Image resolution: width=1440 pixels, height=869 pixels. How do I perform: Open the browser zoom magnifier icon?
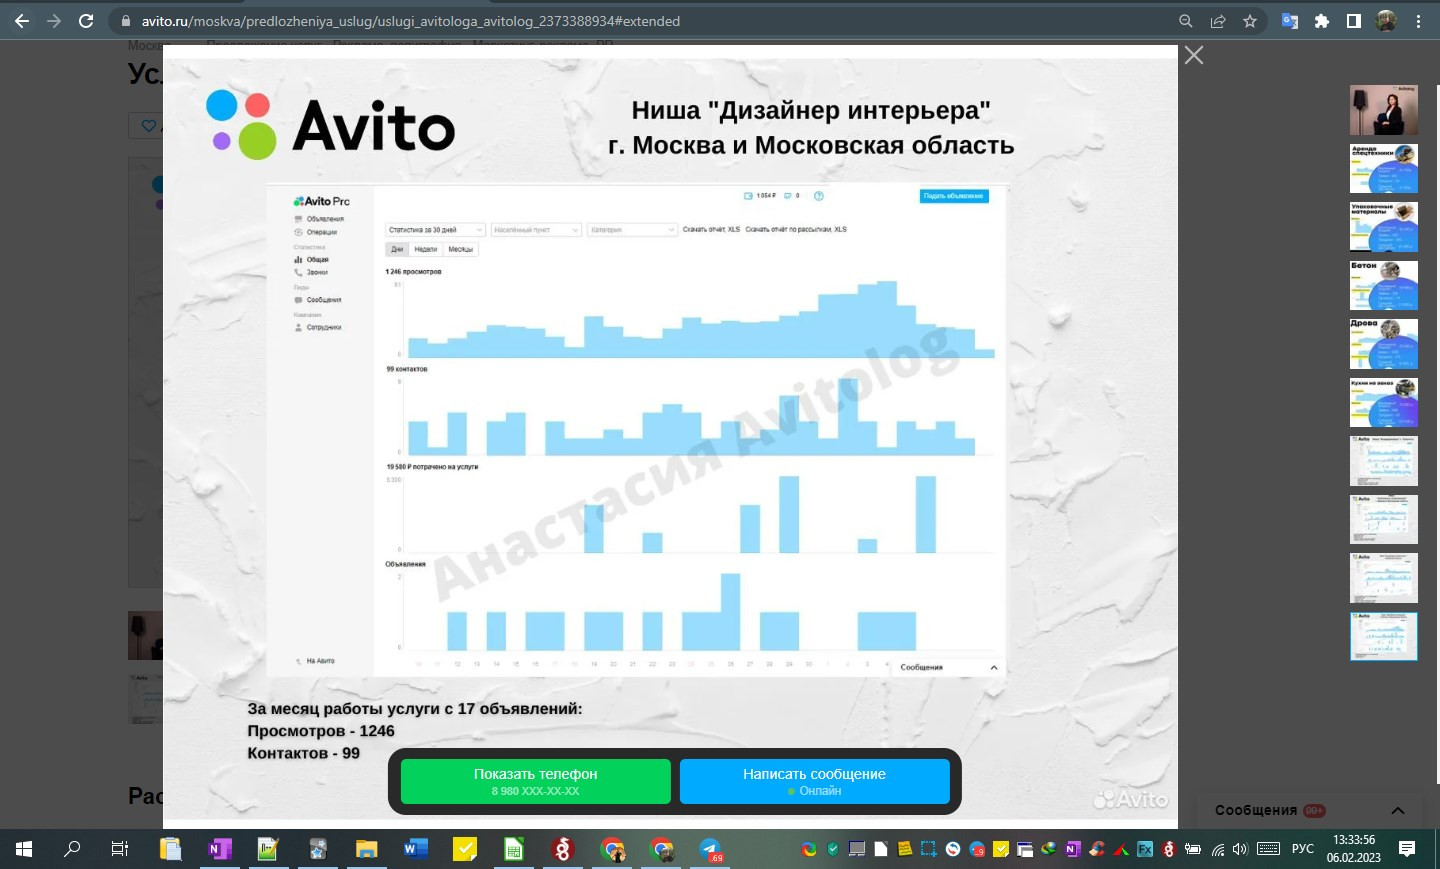click(x=1185, y=21)
